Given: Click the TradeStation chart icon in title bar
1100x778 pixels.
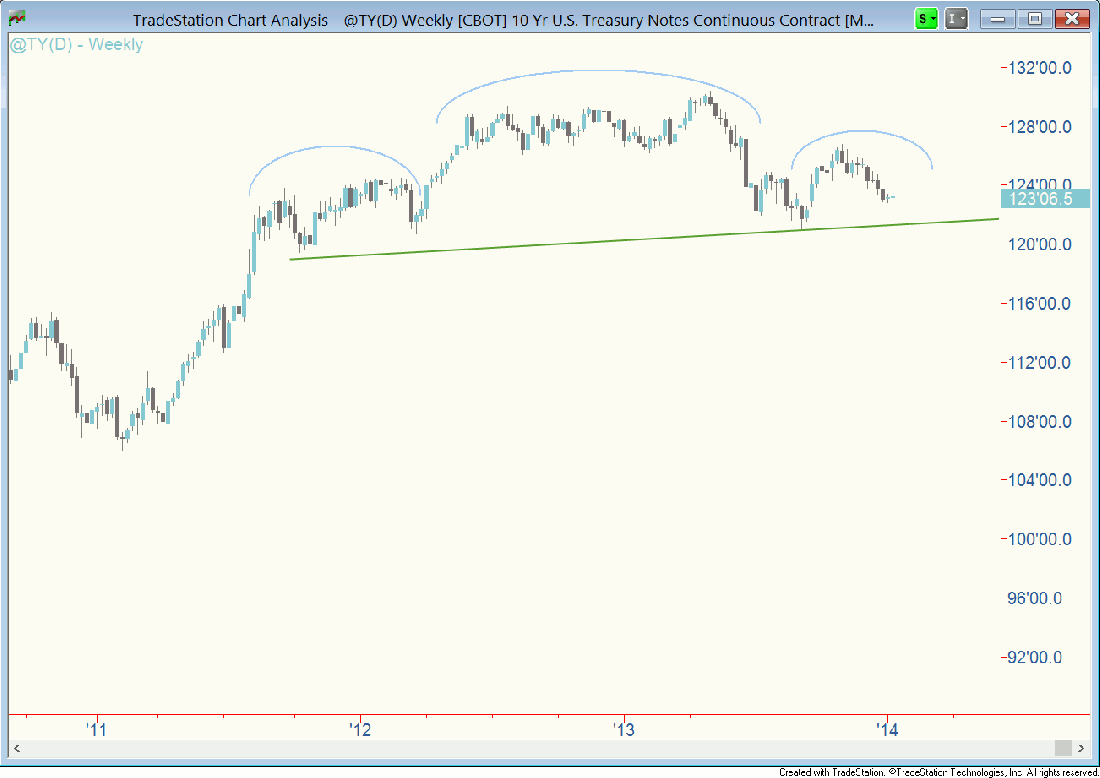Looking at the screenshot, I should point(17,18).
